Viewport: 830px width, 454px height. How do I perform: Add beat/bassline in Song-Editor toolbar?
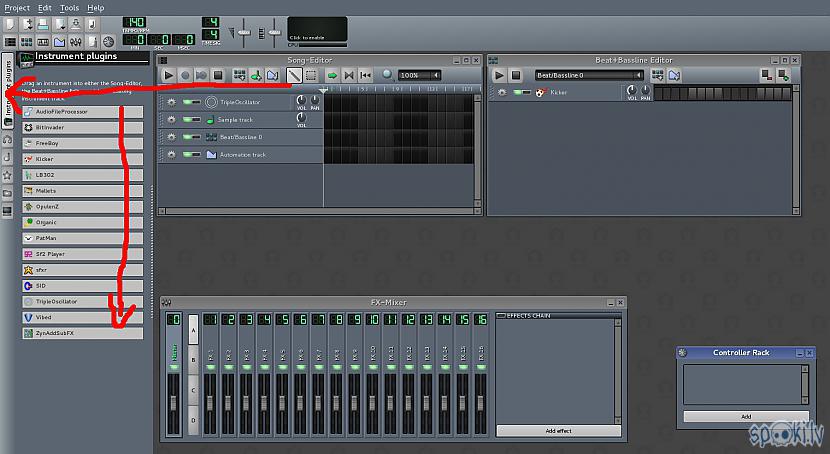tap(239, 75)
